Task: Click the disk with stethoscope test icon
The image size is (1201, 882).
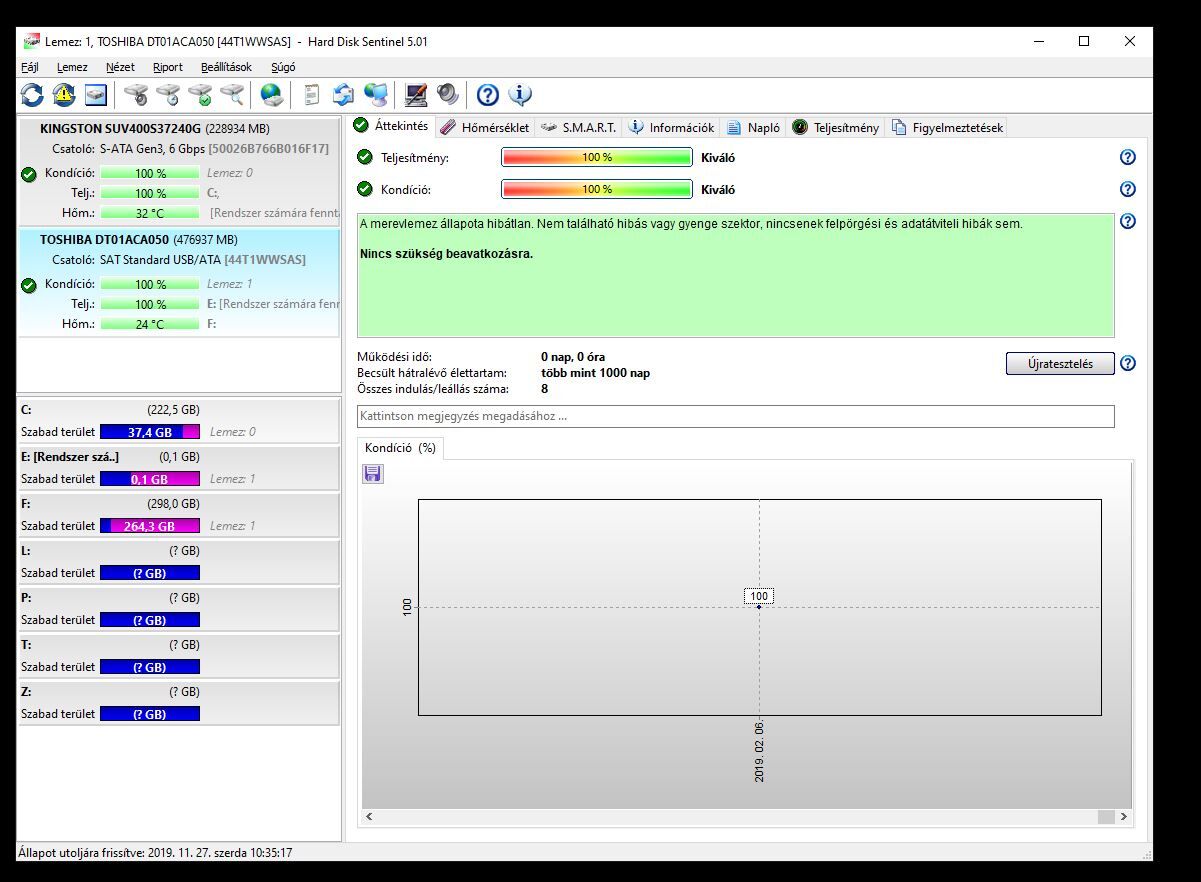Action: (136, 95)
